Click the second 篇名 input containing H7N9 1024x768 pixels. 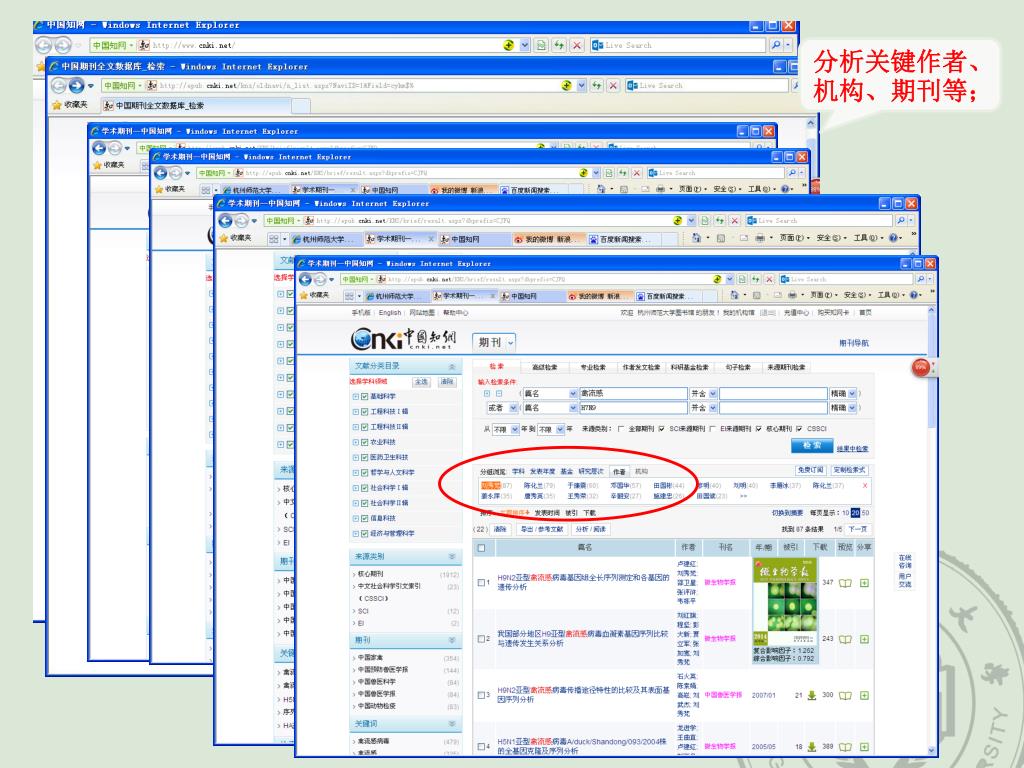[x=633, y=408]
